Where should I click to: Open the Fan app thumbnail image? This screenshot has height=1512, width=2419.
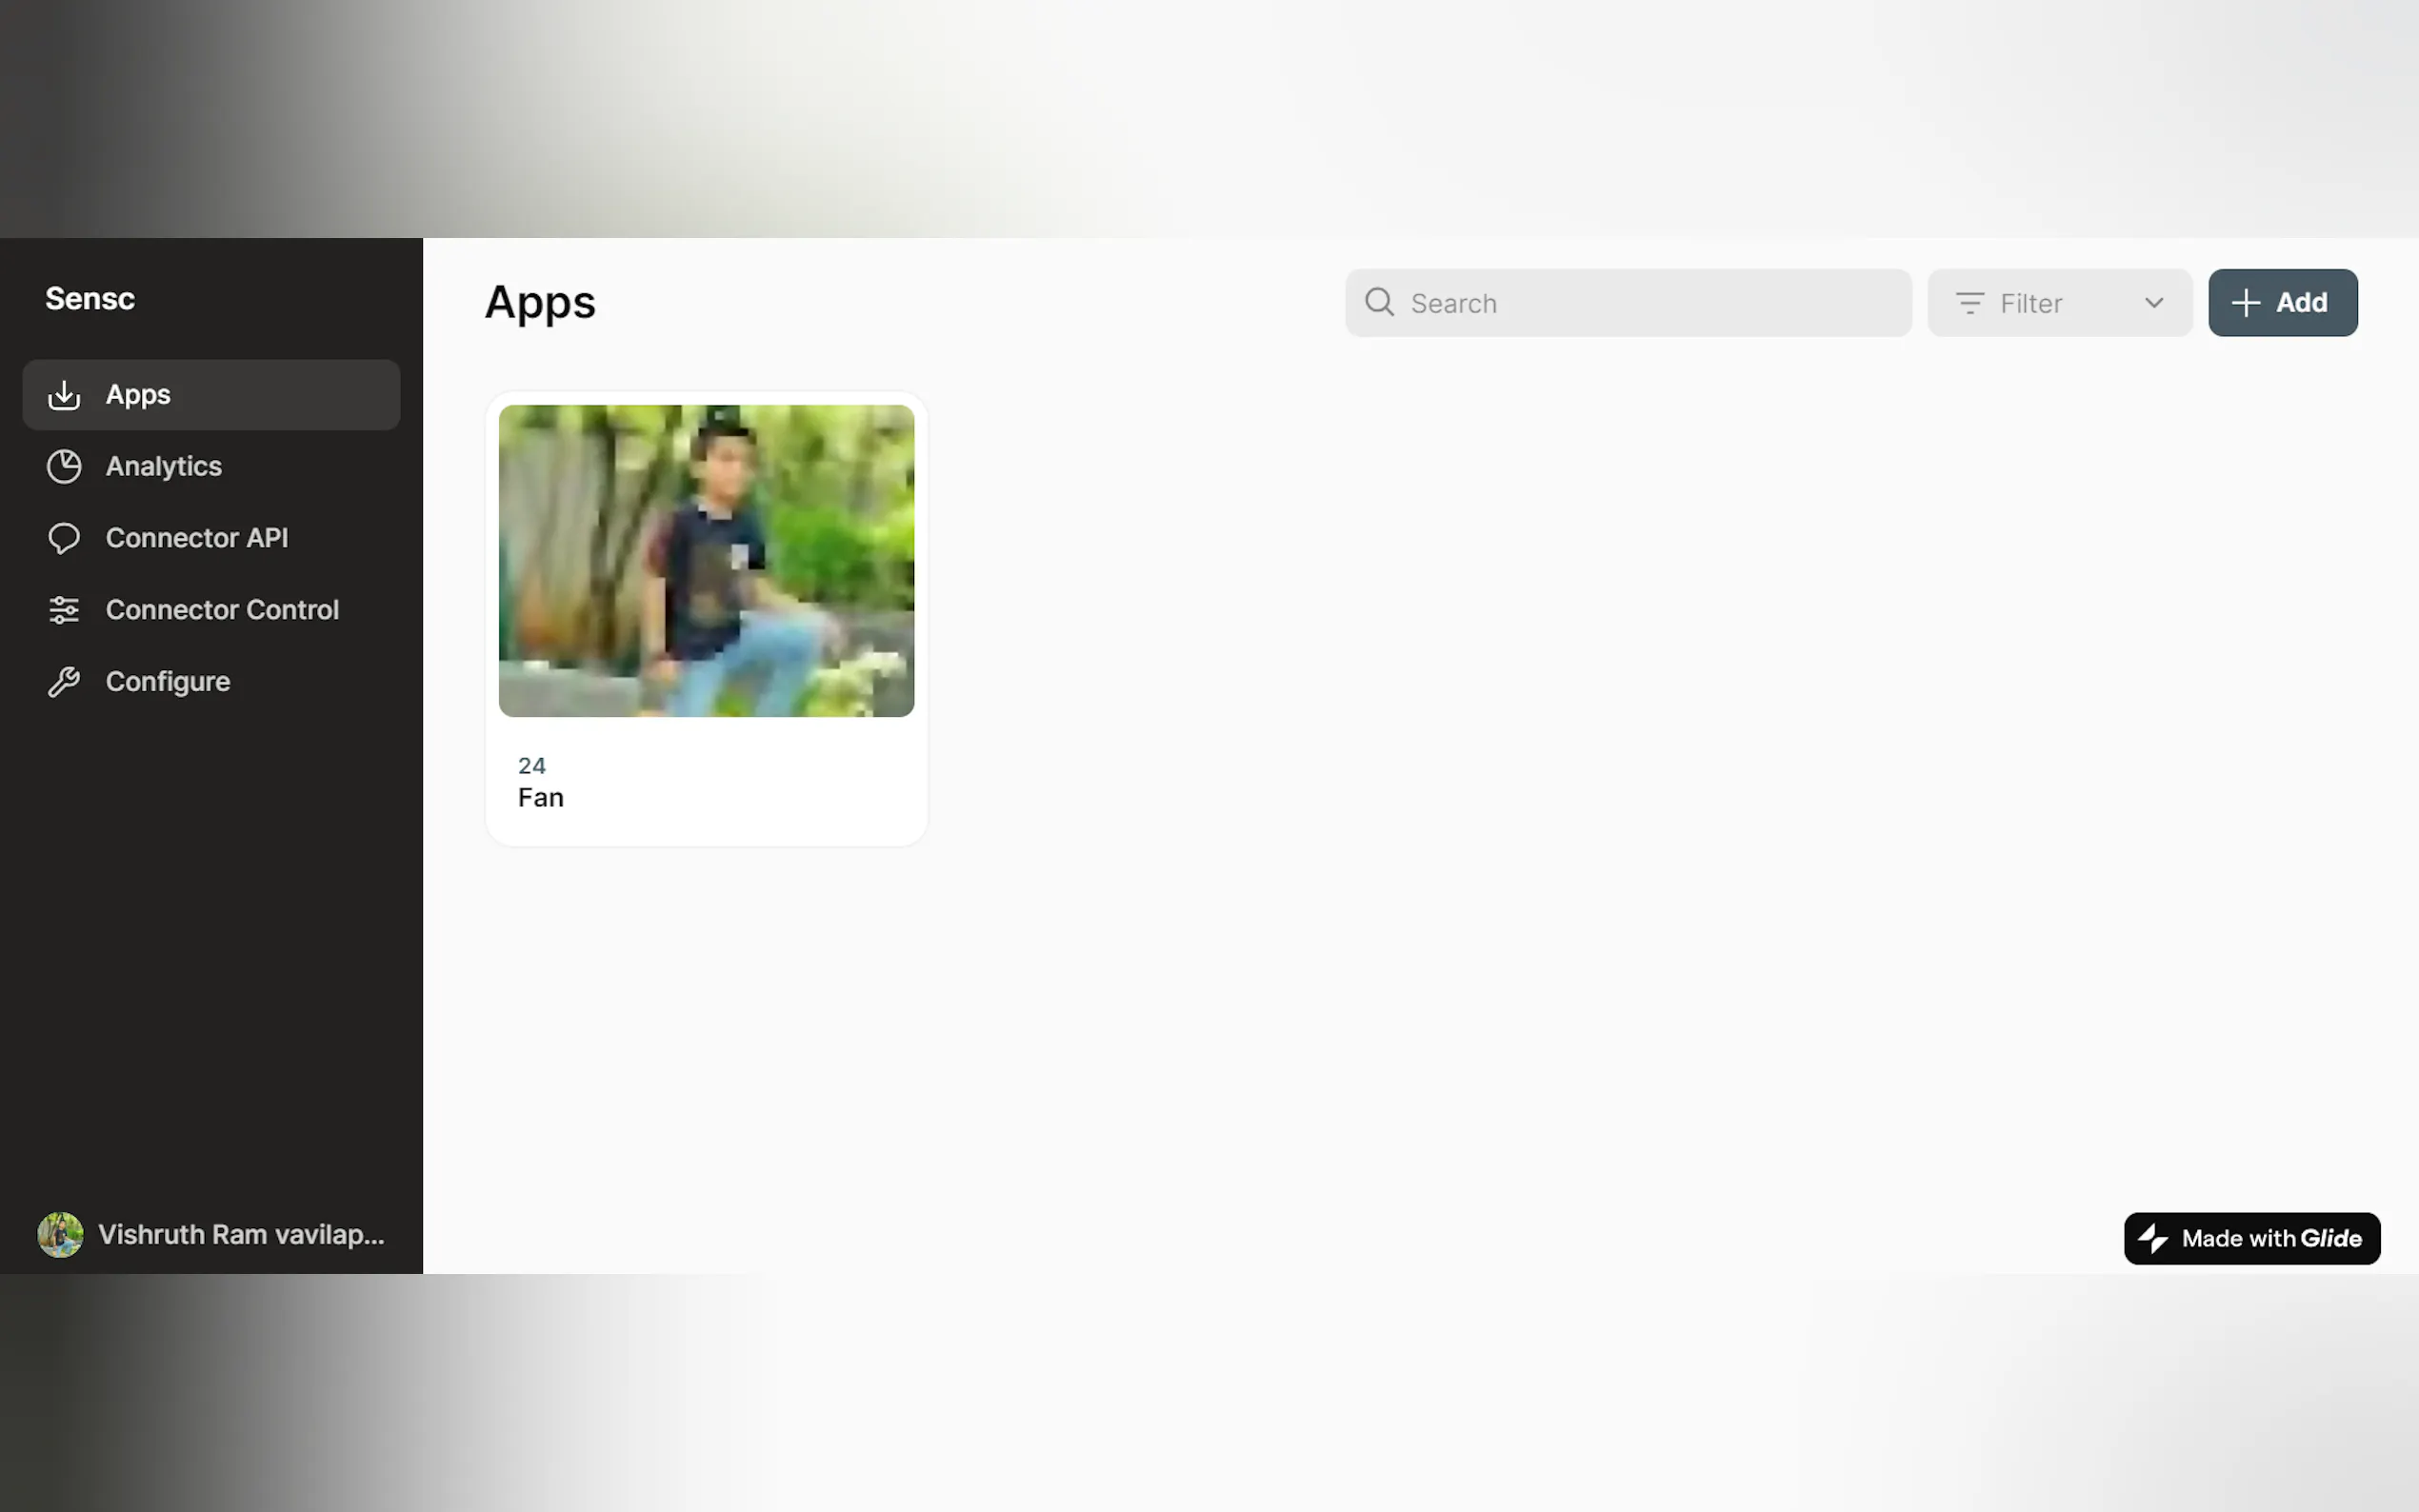[706, 560]
